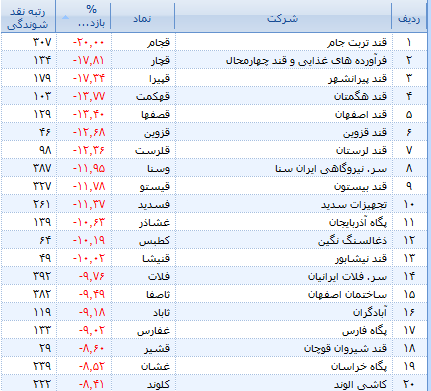Select company پگاه فارس

[x=364, y=330]
